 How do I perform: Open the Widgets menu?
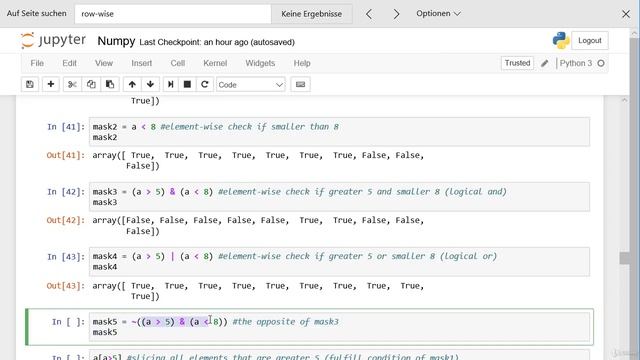[260, 63]
